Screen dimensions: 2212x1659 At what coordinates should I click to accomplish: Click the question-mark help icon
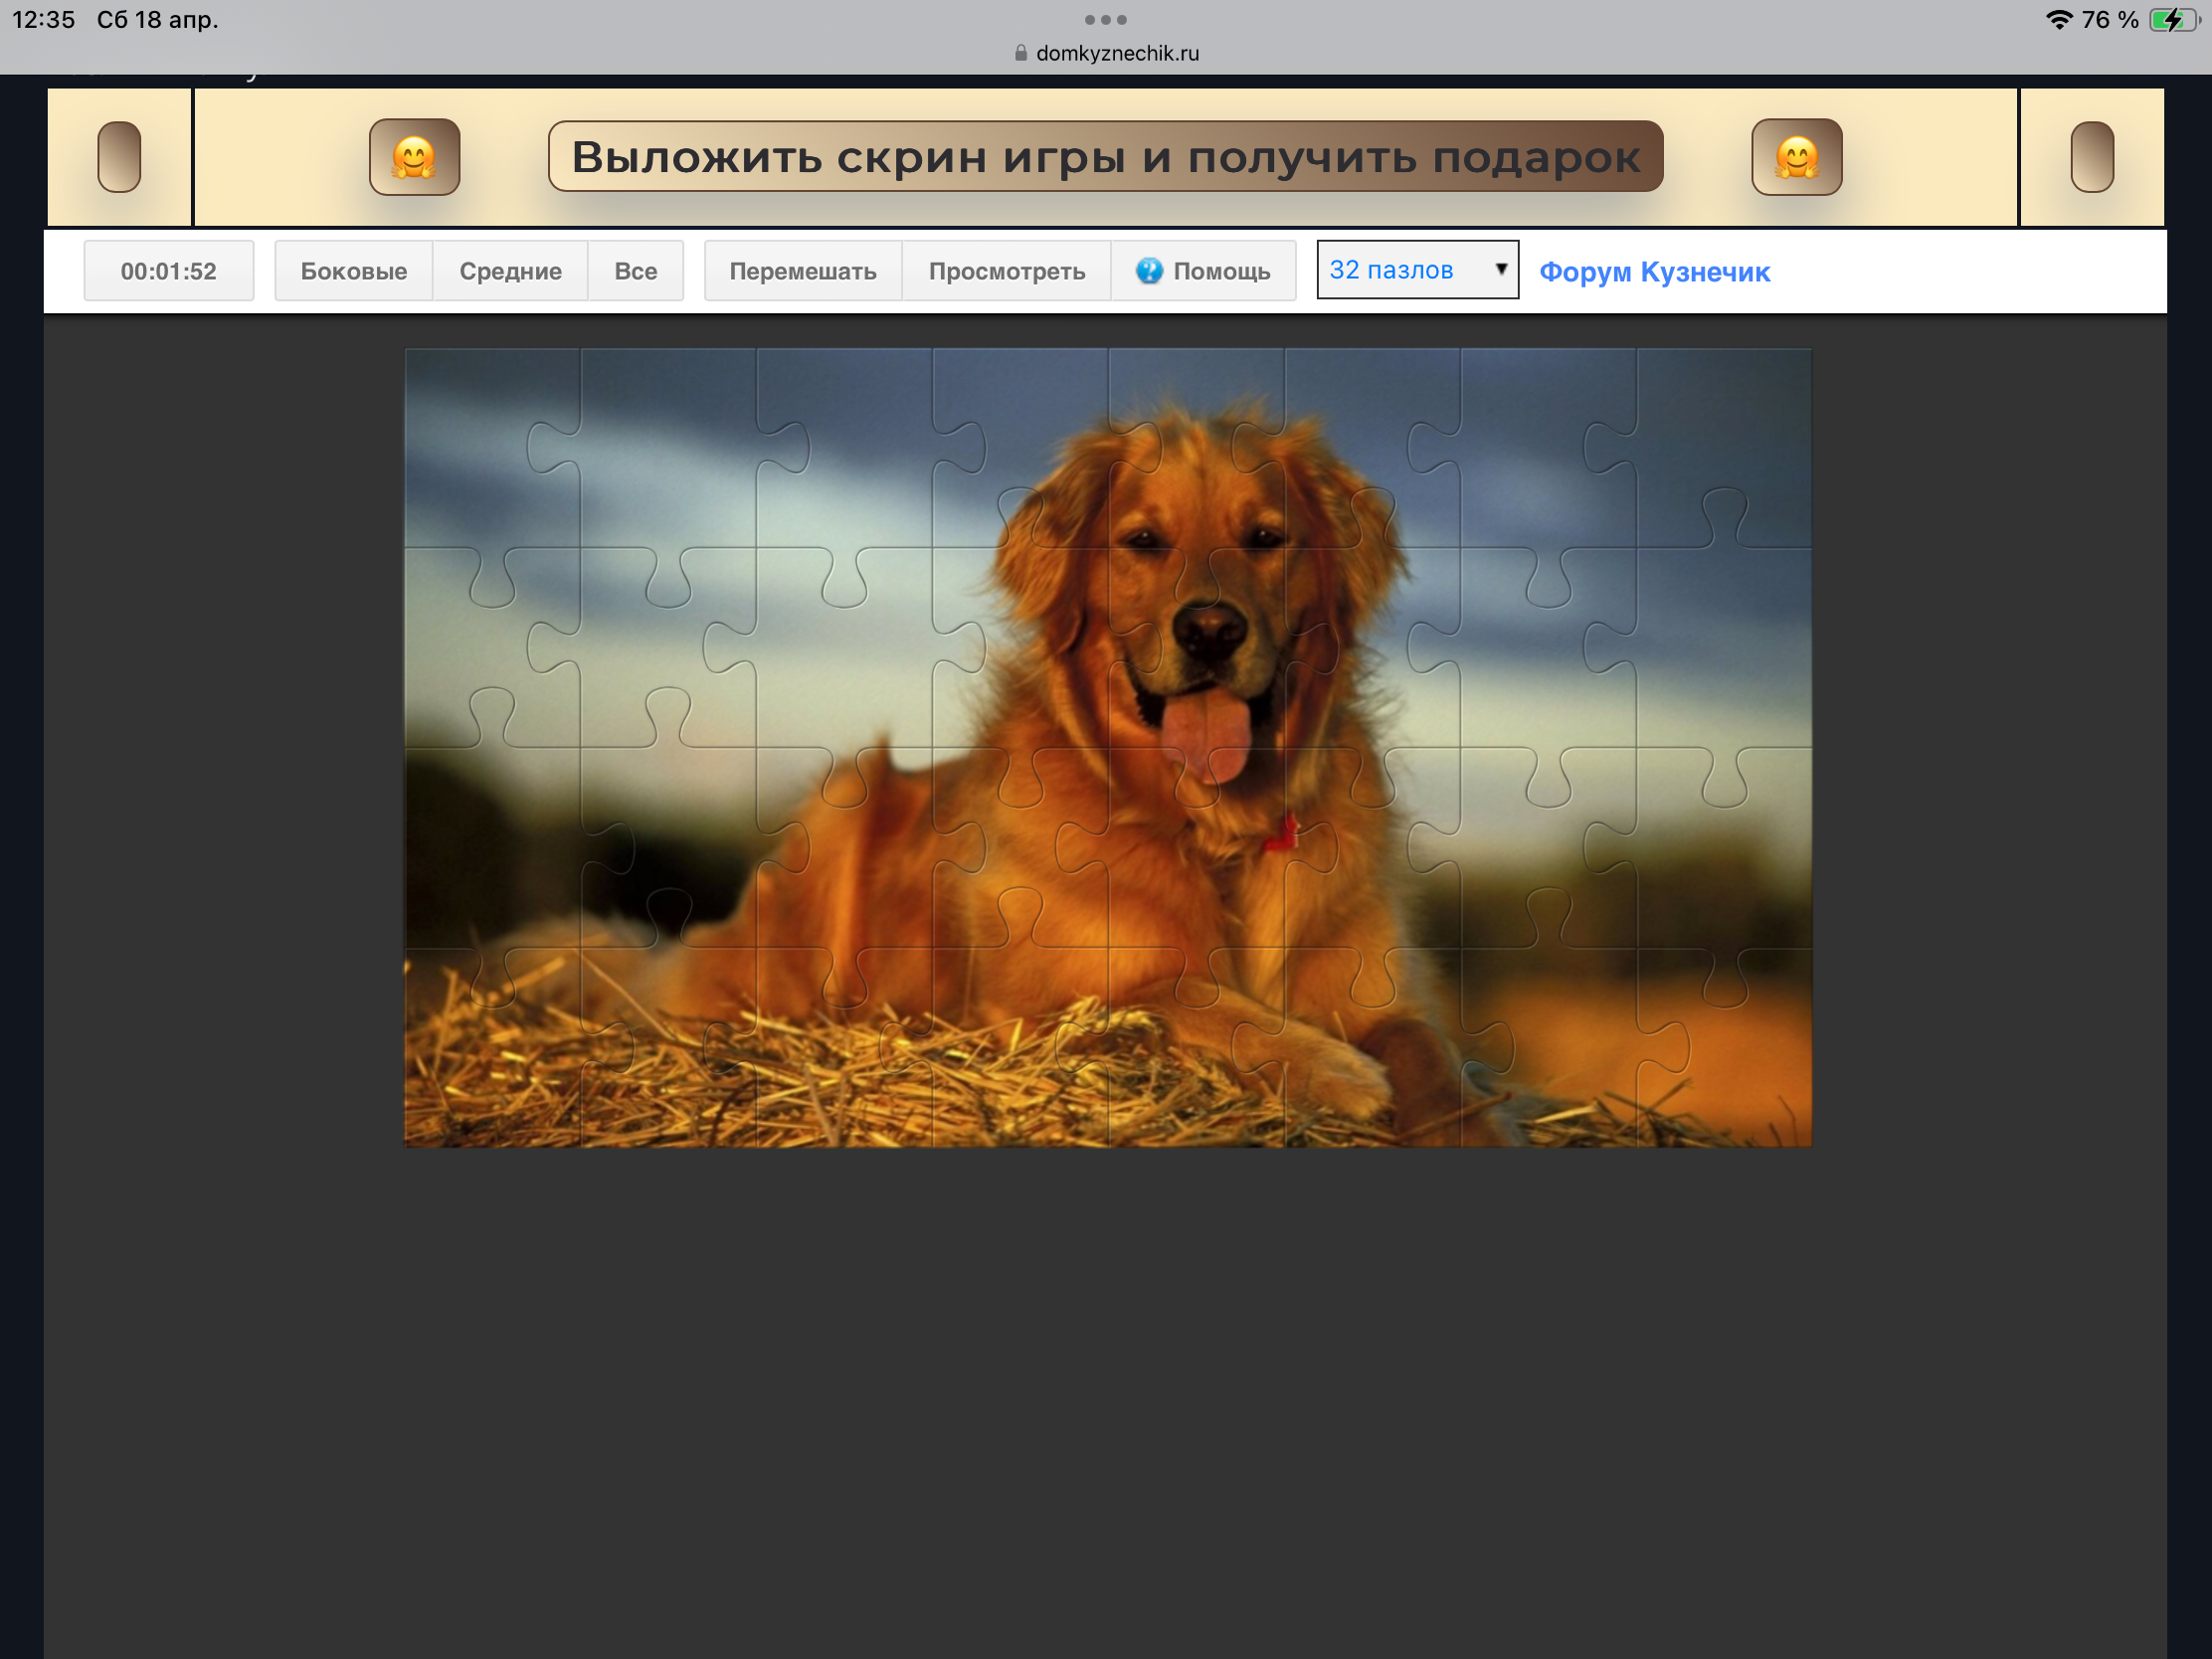[1149, 271]
